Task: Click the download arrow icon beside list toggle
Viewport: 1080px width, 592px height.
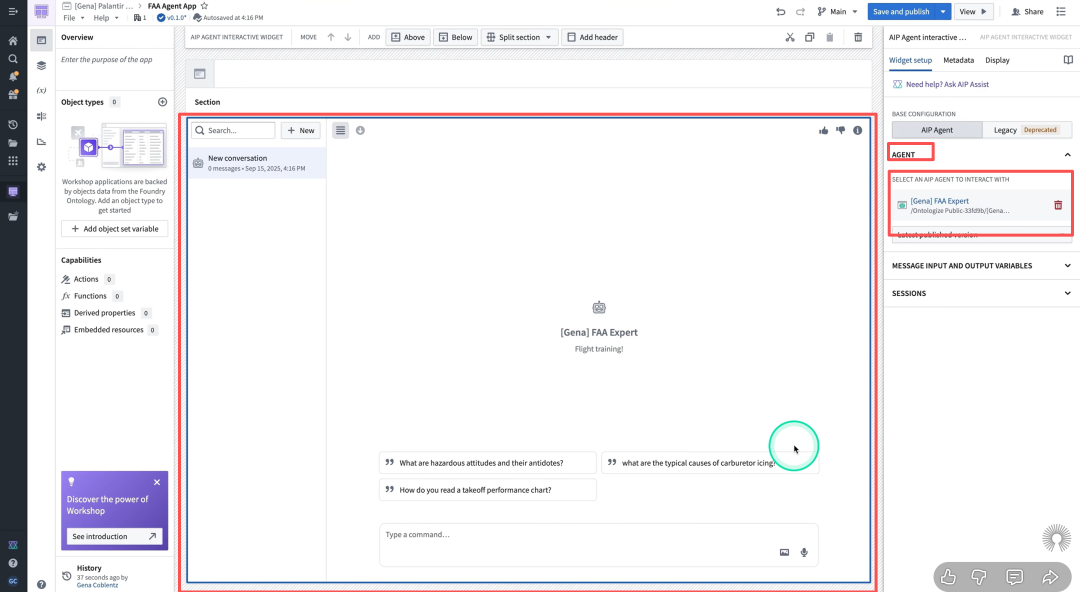Action: (360, 130)
